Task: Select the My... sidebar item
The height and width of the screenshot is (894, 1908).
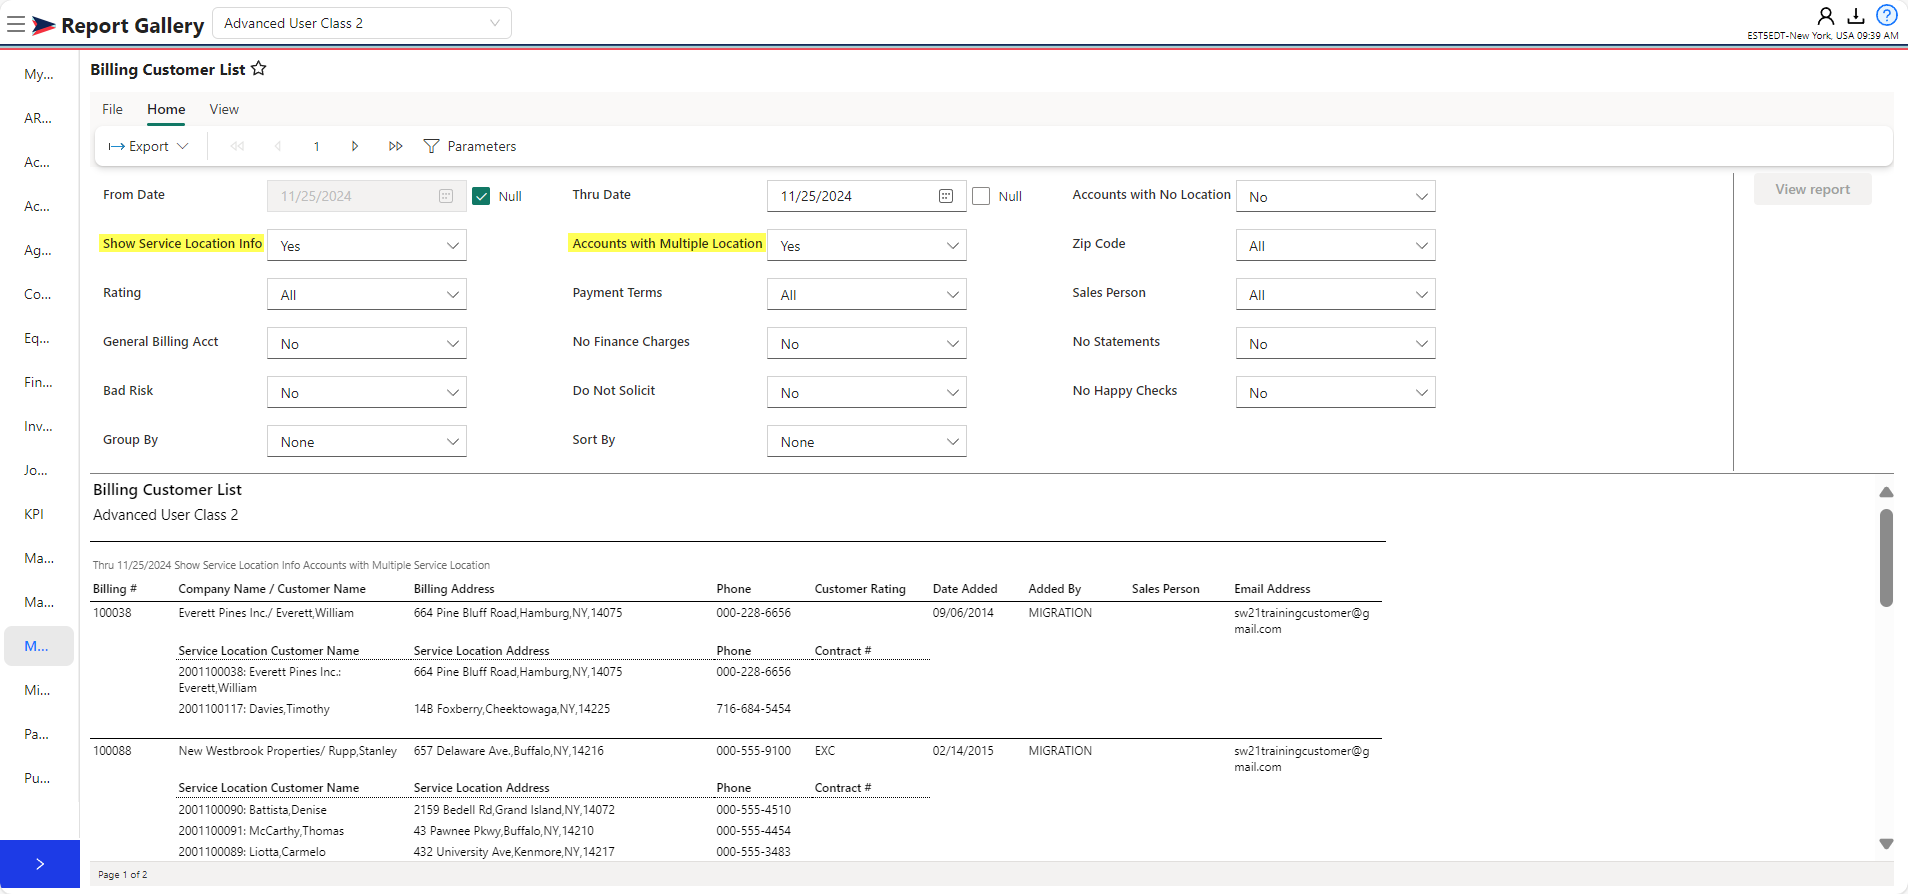Action: [x=39, y=74]
